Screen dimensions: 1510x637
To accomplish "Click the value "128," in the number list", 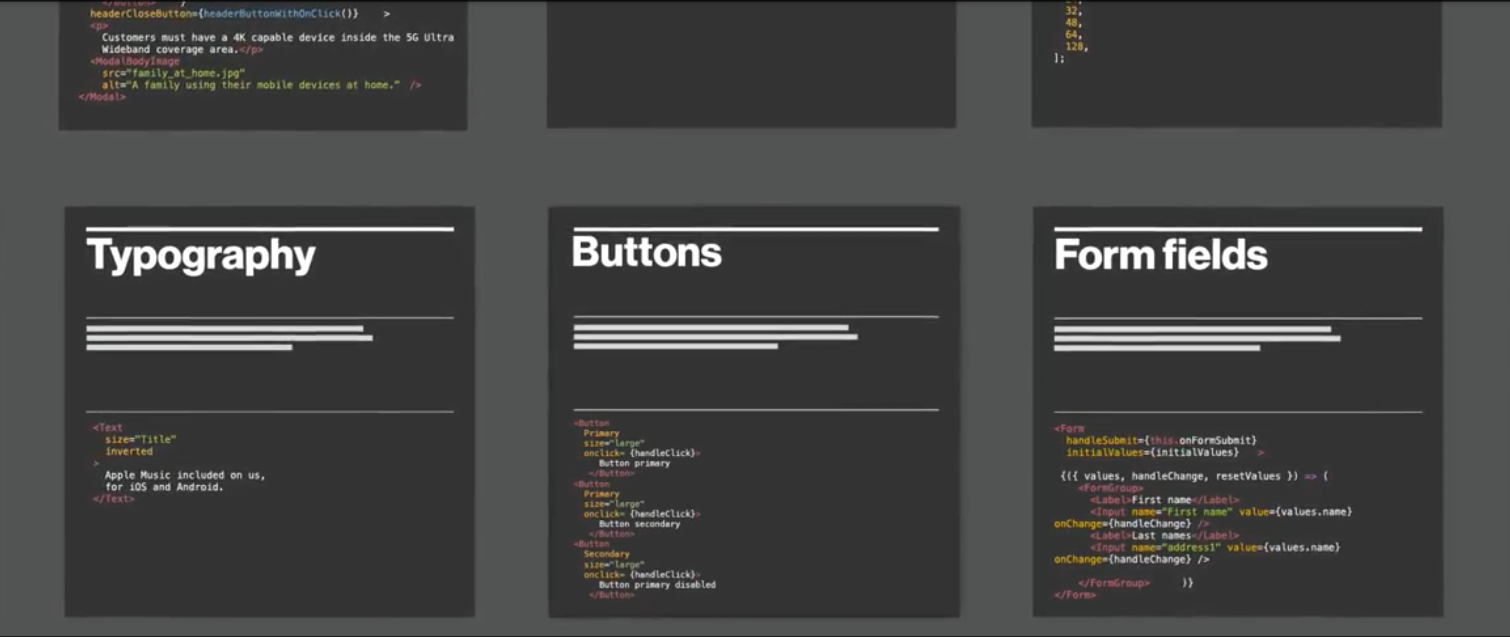I will click(x=1078, y=47).
